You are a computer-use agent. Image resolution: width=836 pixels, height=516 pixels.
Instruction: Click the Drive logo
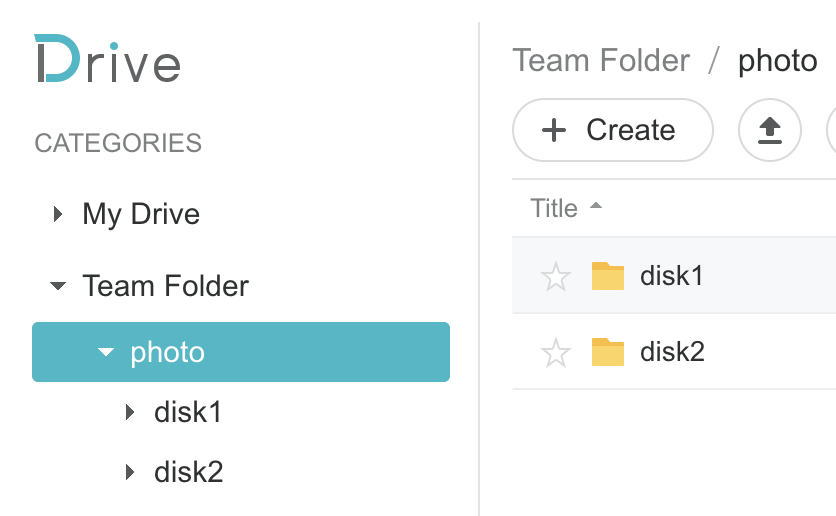point(107,59)
